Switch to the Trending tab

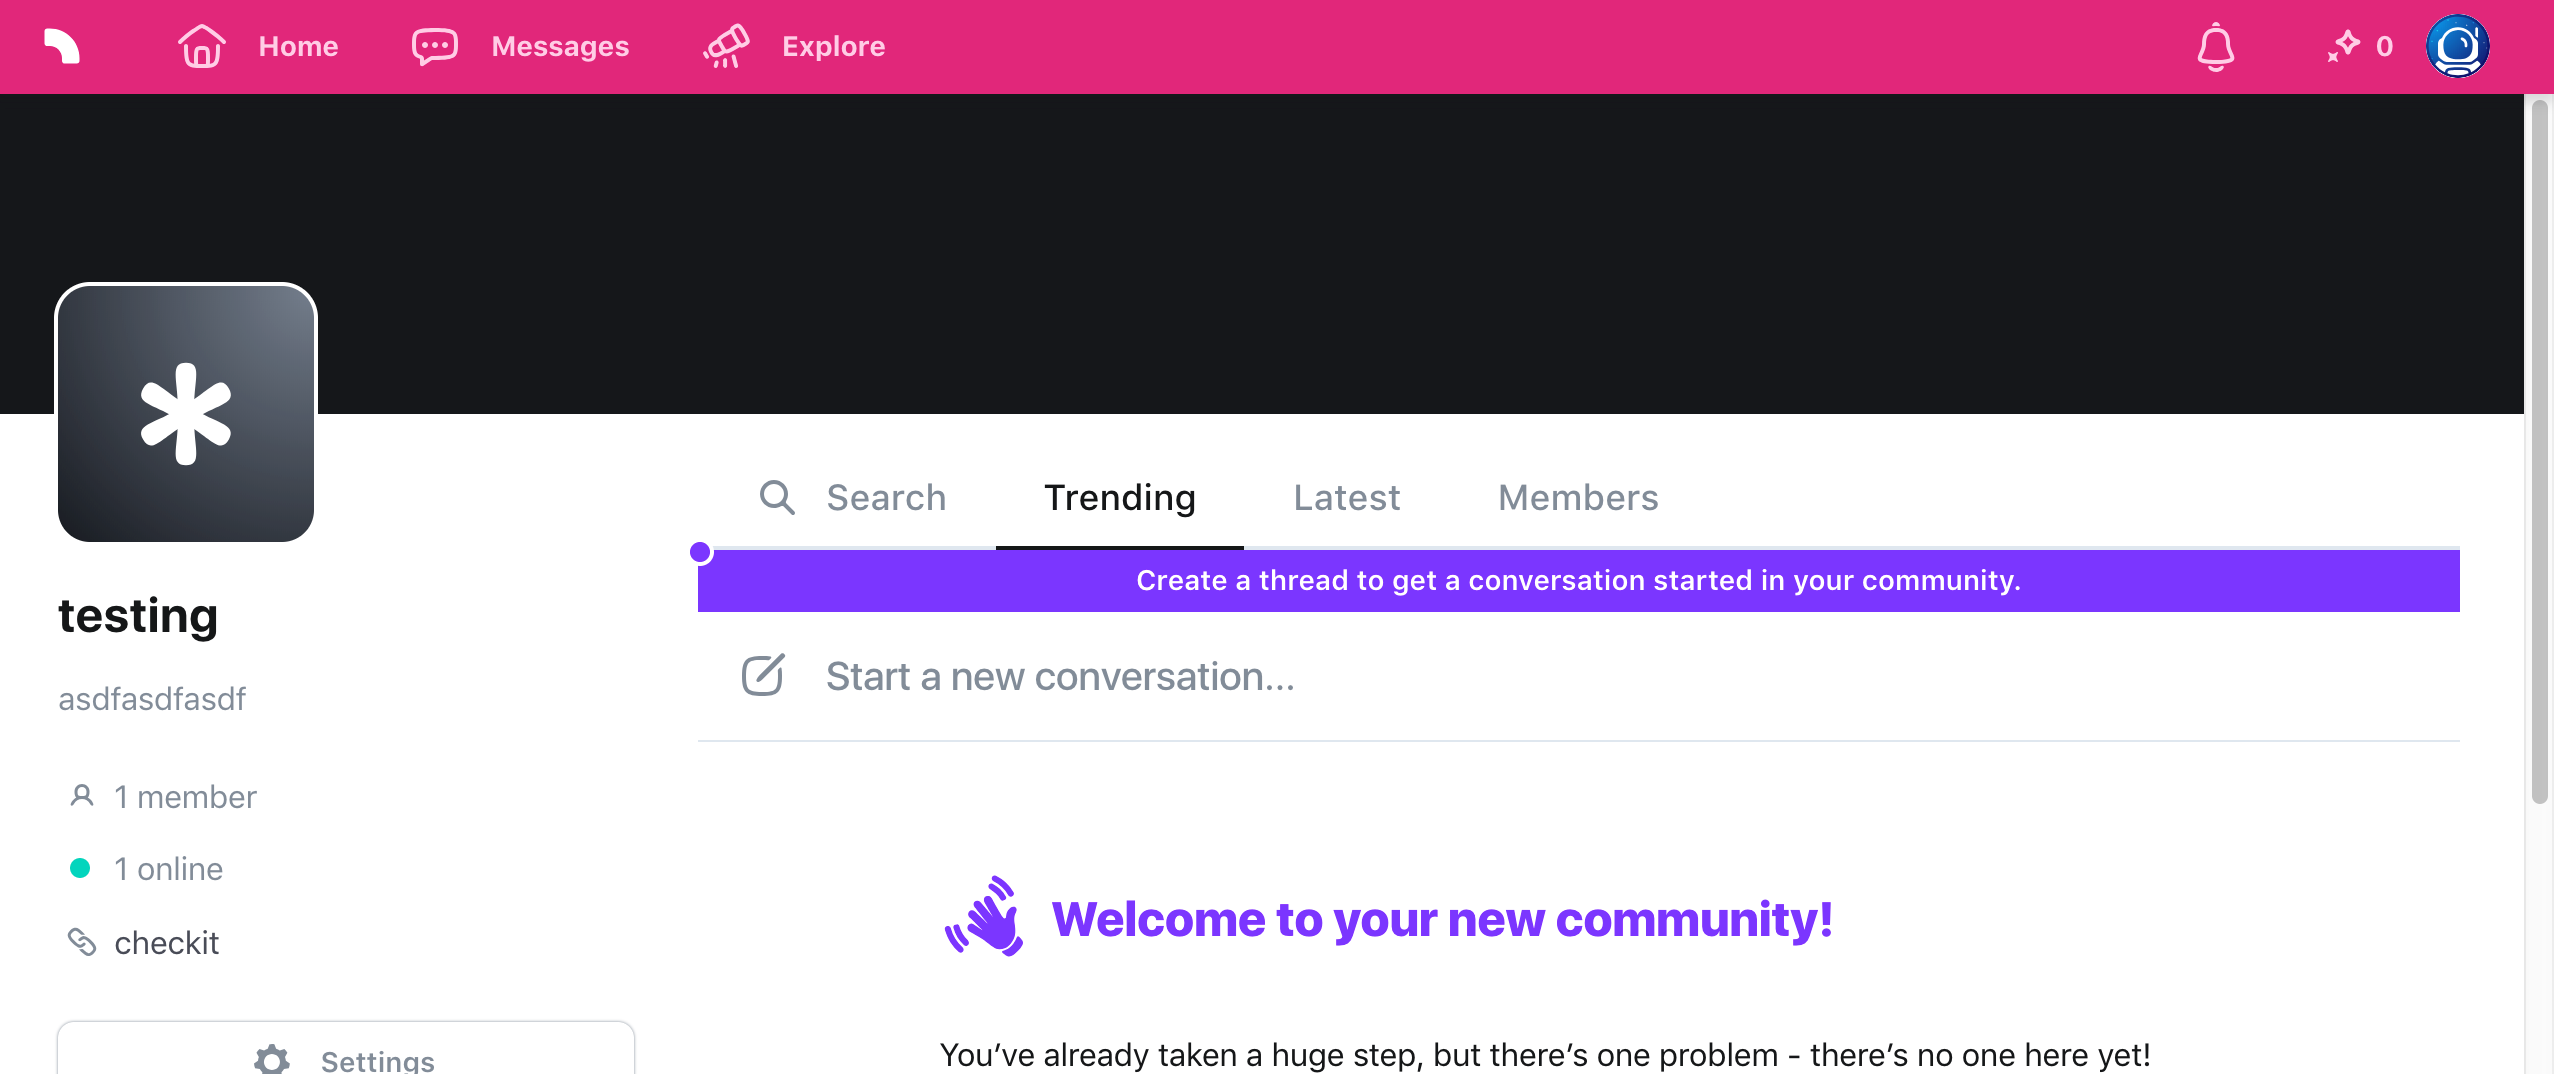pyautogui.click(x=1120, y=497)
